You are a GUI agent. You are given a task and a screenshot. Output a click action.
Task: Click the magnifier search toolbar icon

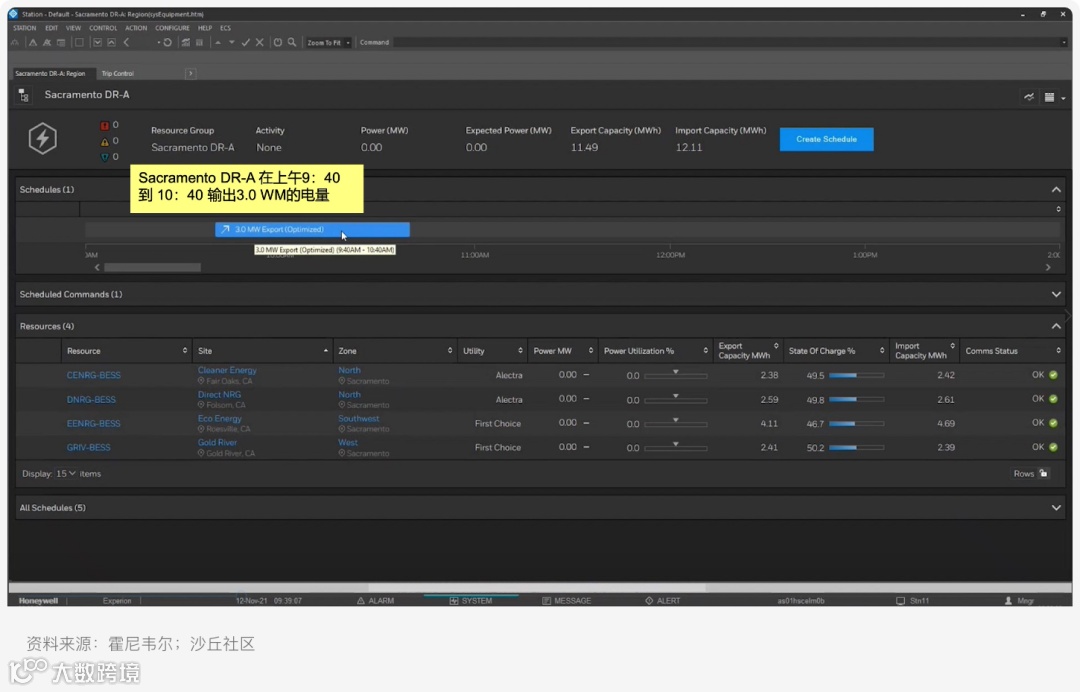click(292, 43)
